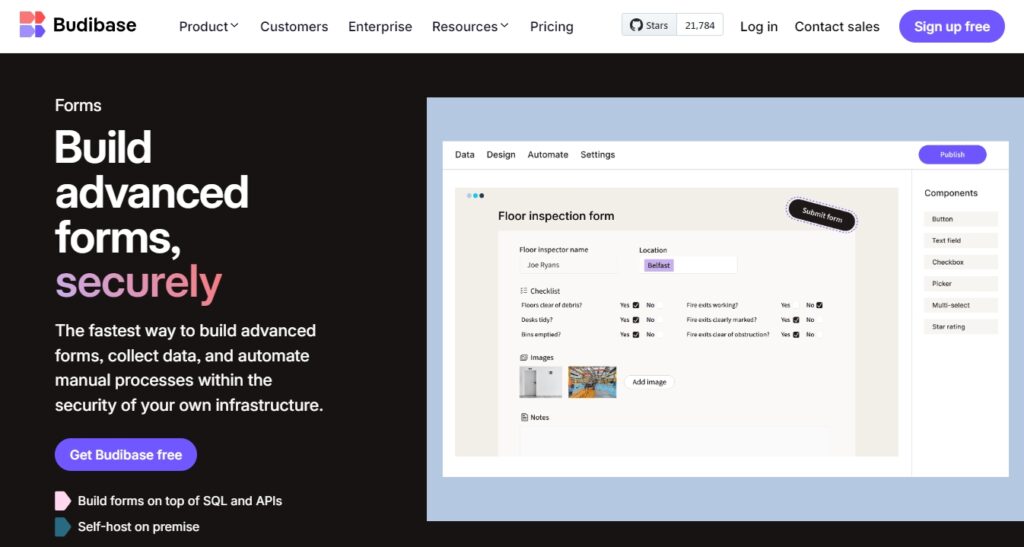
Task: Click the Checklist section icon
Action: click(x=524, y=291)
